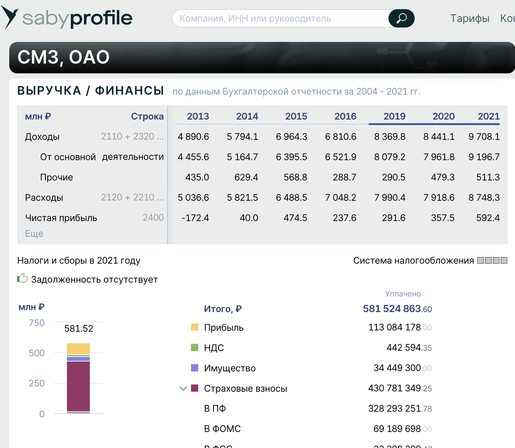This screenshot has width=515, height=448.
Task: Collapse the Страховые взносы chevron
Action: [x=183, y=388]
